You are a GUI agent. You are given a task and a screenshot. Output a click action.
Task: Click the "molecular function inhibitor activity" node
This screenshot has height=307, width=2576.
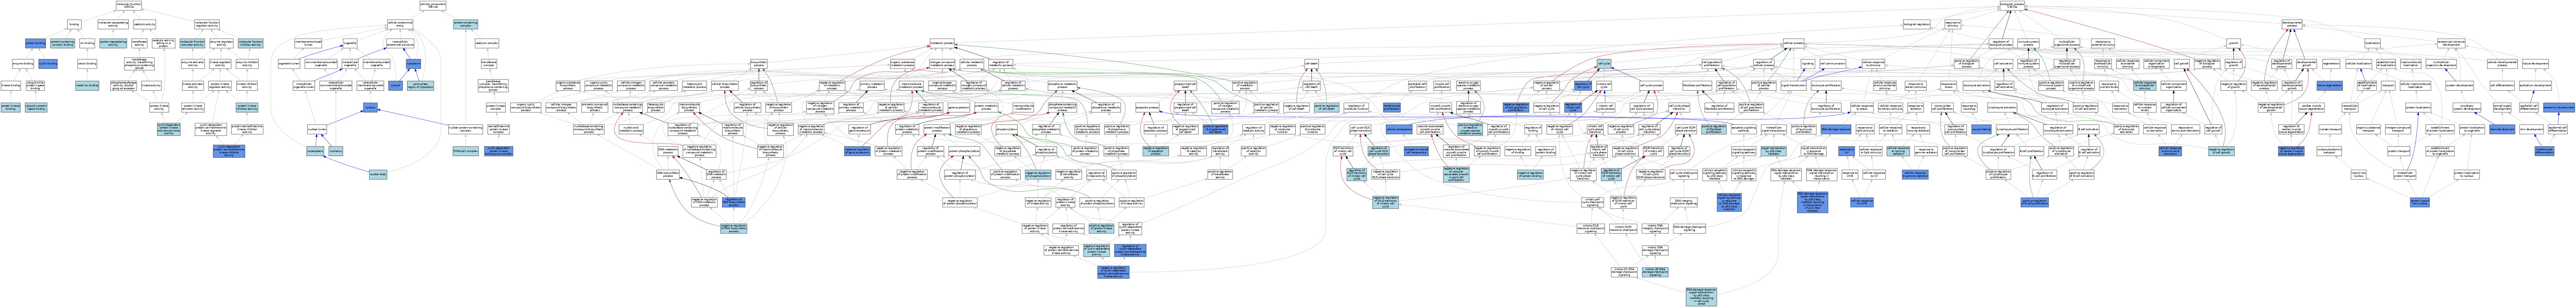(x=251, y=43)
